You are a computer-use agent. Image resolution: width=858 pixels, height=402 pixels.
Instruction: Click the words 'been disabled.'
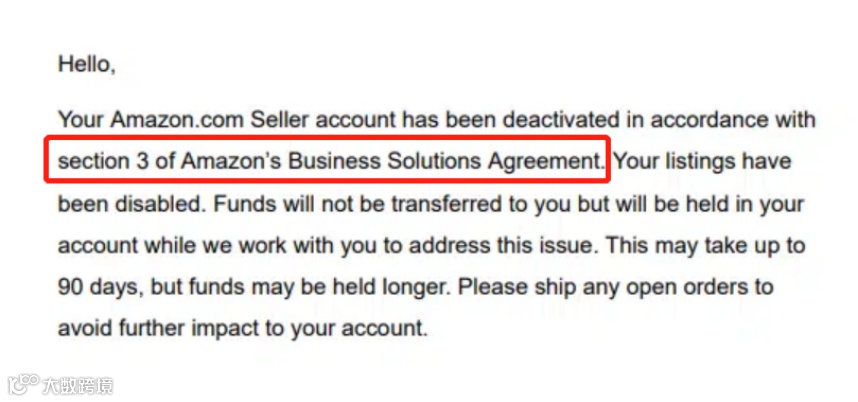(131, 203)
